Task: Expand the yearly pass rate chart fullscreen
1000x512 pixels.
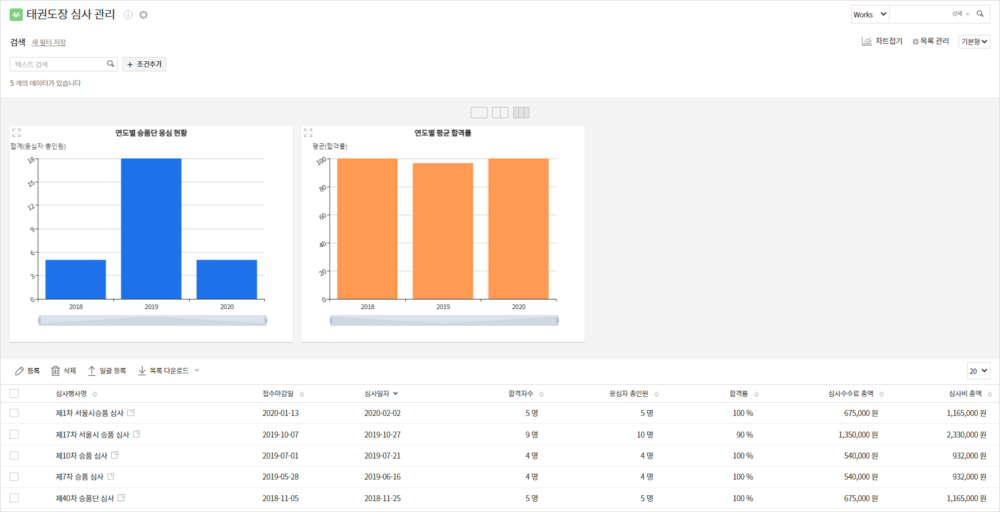Action: pos(308,133)
